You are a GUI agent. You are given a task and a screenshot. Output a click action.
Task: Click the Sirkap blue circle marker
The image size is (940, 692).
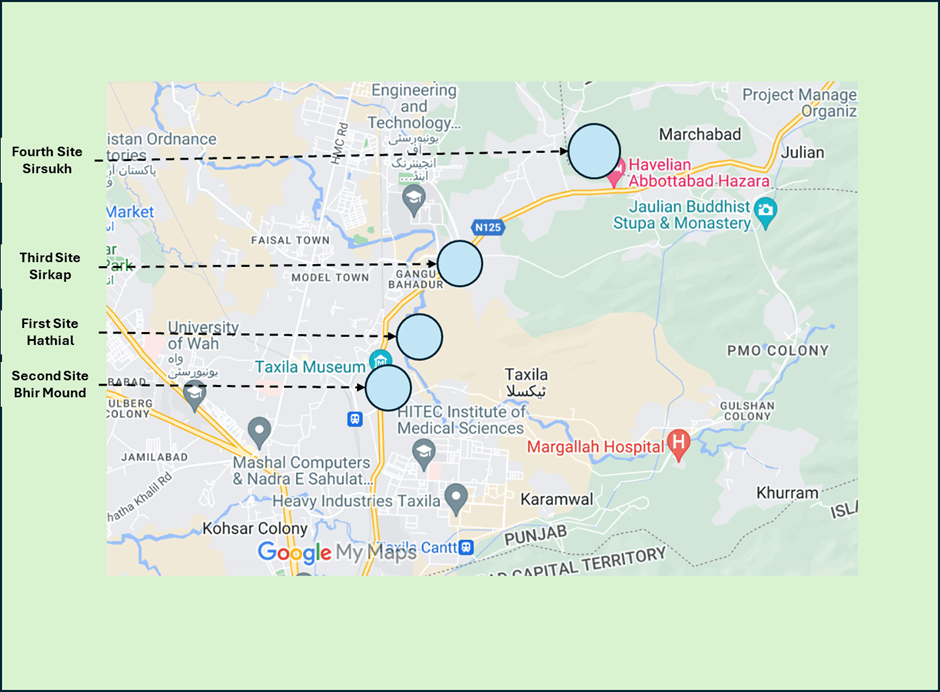(x=460, y=264)
